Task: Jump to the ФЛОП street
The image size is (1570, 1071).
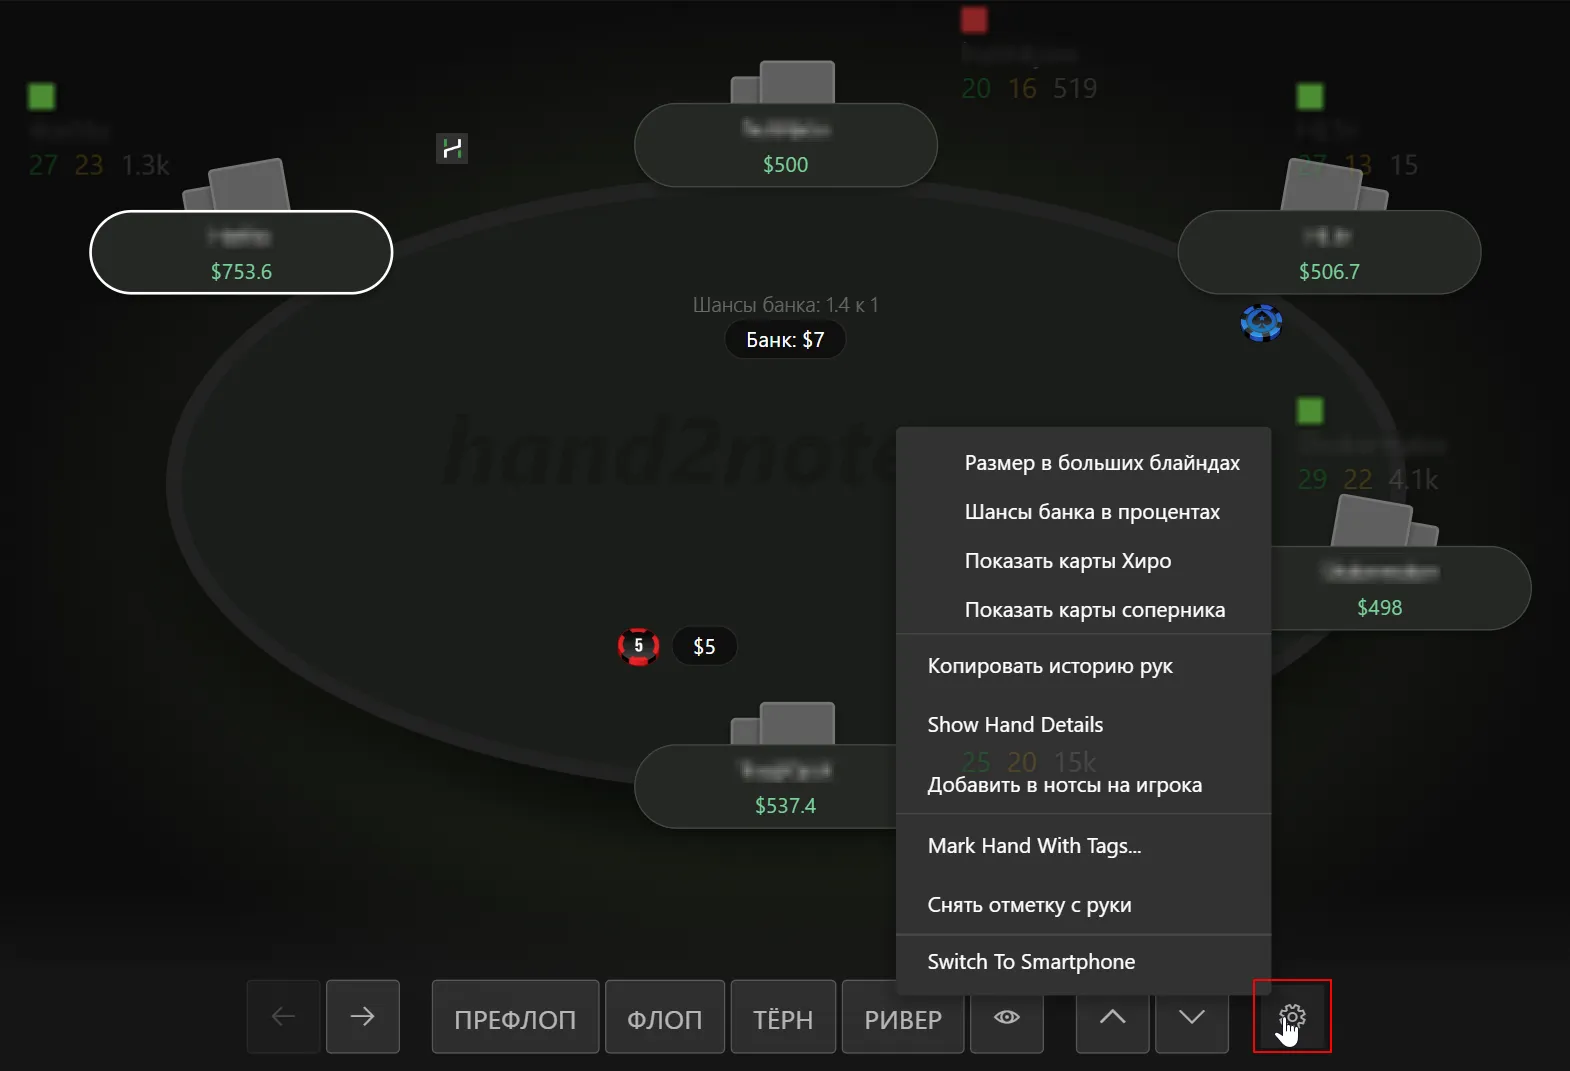Action: tap(665, 1017)
